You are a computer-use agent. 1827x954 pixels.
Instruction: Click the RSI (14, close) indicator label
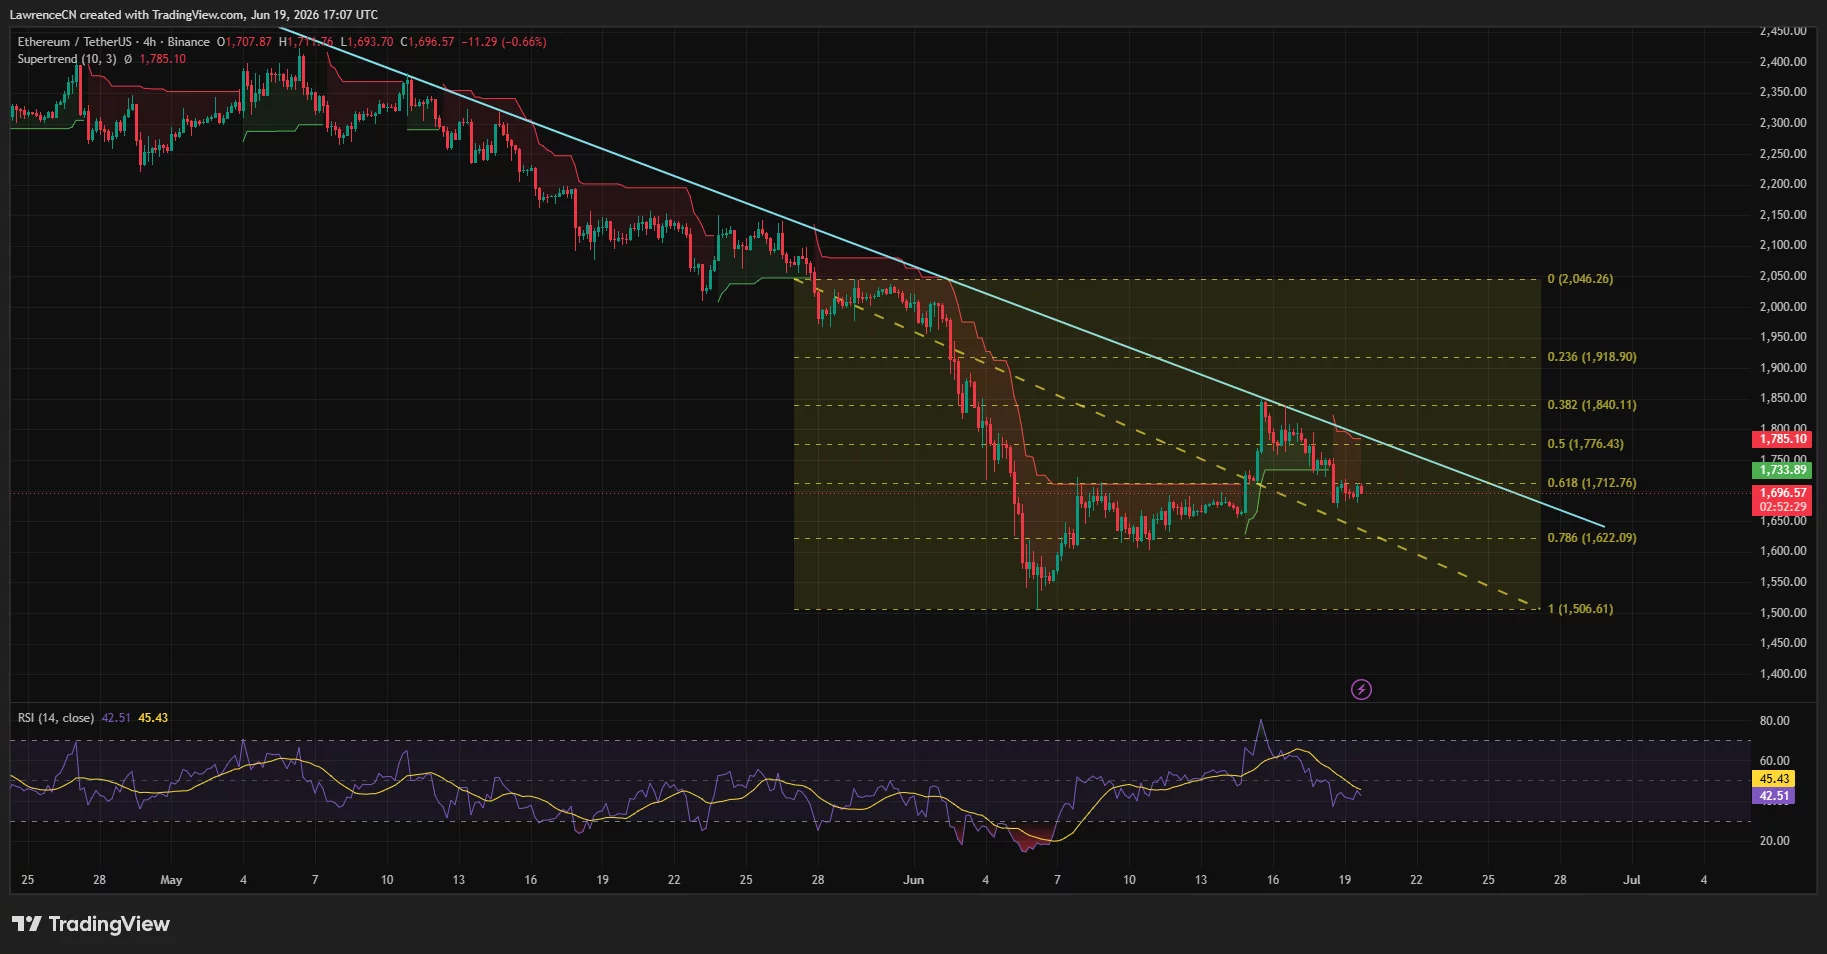56,718
